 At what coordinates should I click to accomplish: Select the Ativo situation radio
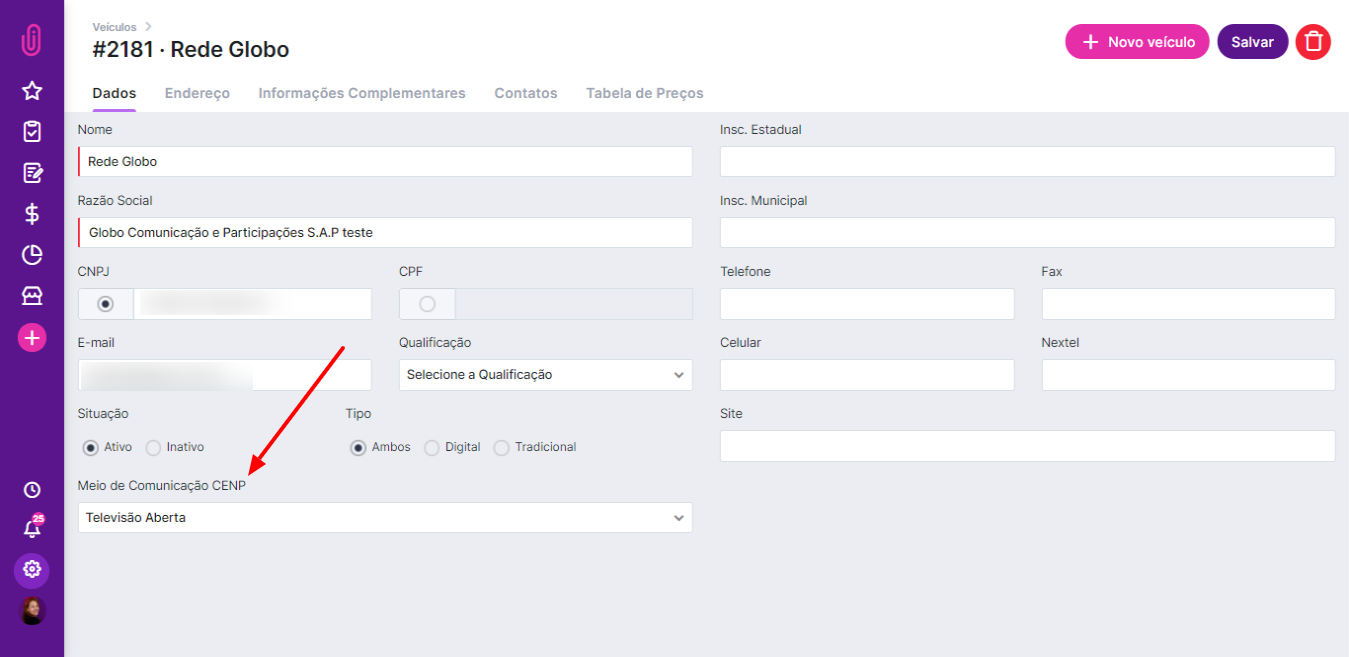click(x=91, y=447)
